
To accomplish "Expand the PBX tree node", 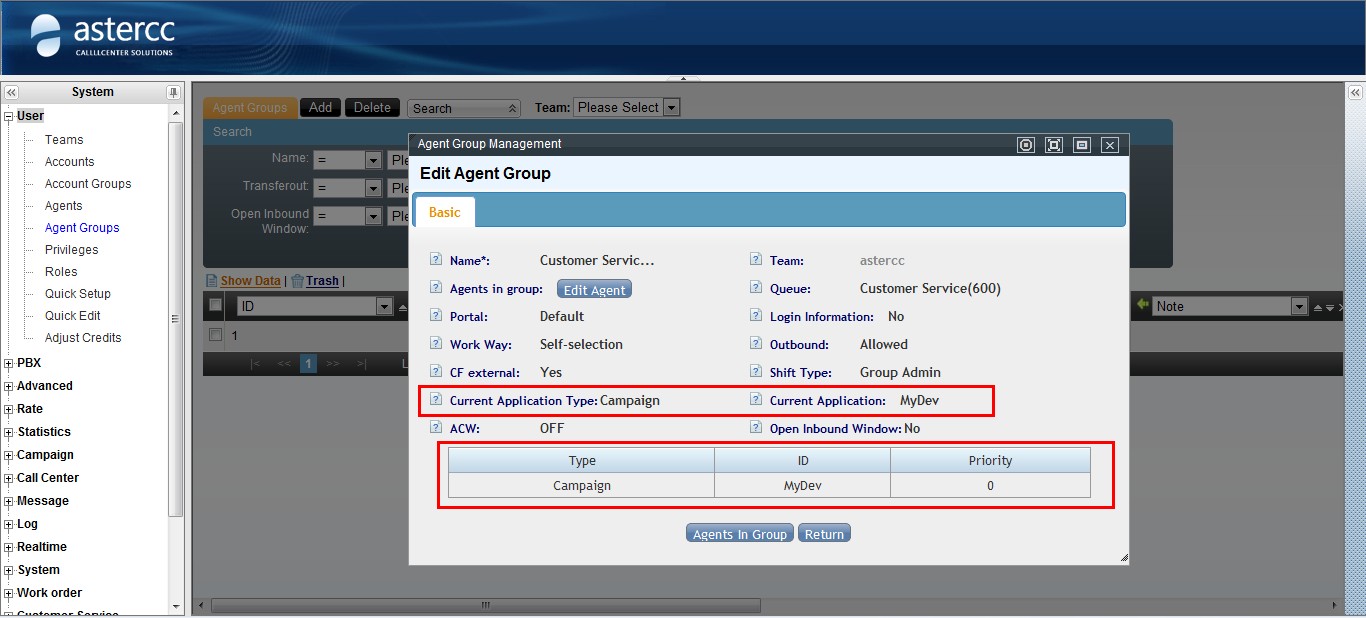I will point(9,364).
